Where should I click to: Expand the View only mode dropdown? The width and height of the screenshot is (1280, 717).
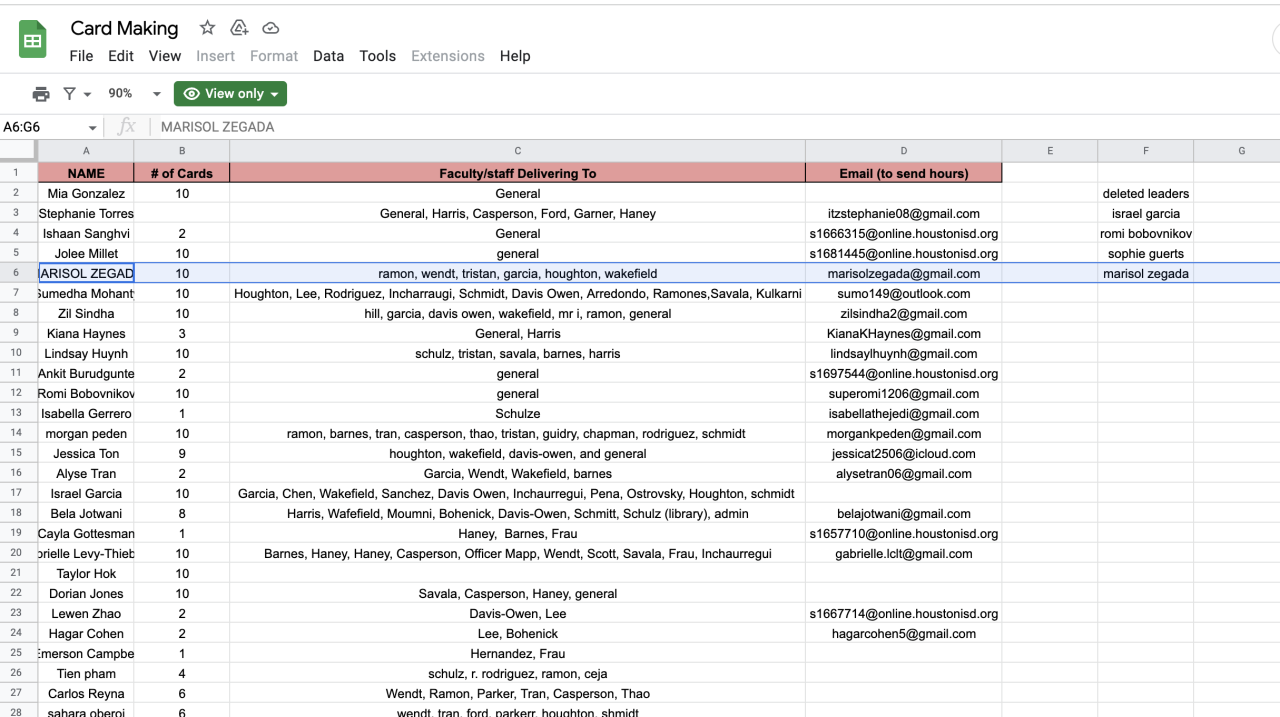pyautogui.click(x=230, y=94)
